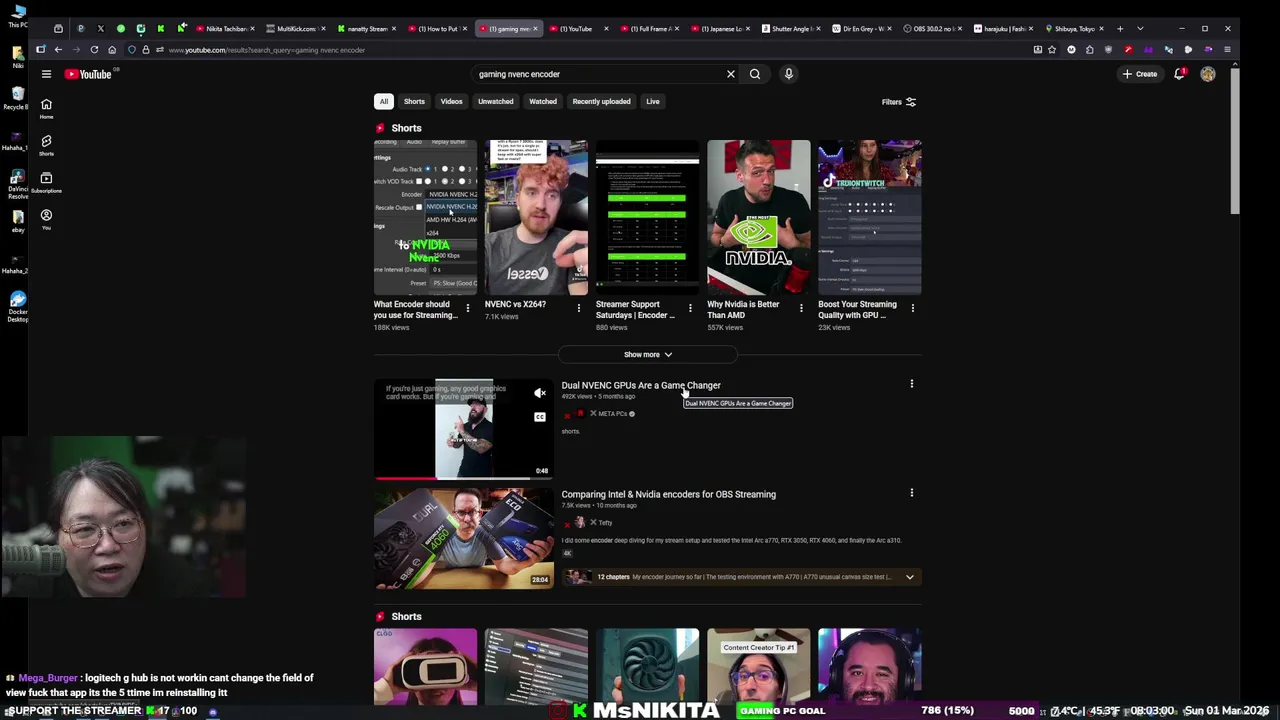This screenshot has height=720, width=1280.
Task: Open the 'NVENC vs X264?' short thumbnail
Action: 536,217
